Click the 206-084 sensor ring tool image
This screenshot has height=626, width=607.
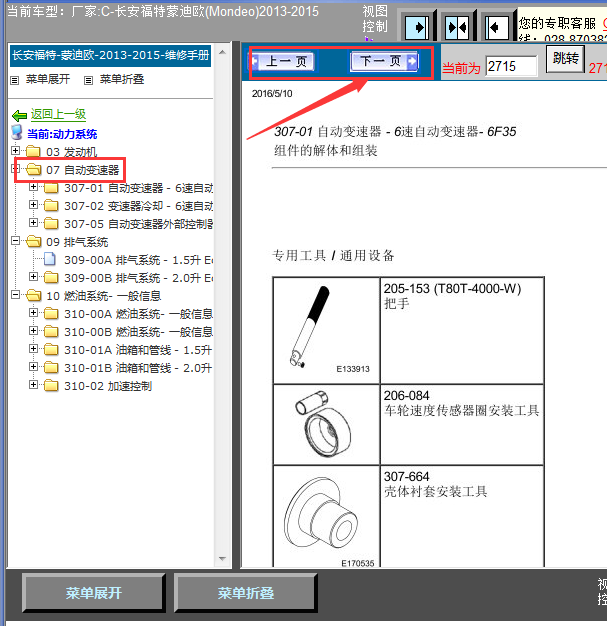(x=326, y=424)
